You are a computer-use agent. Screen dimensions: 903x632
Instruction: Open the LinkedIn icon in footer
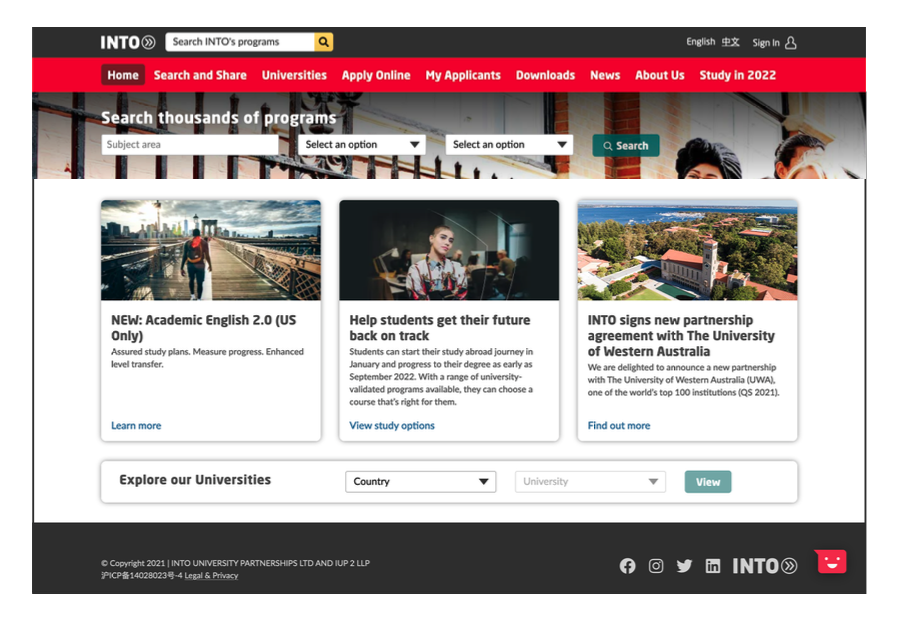(x=713, y=566)
